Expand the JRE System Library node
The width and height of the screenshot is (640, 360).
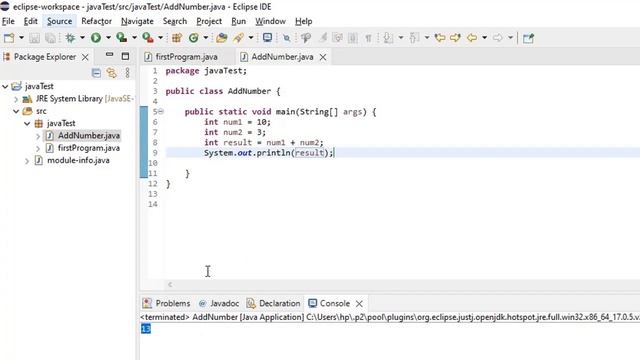(16, 99)
